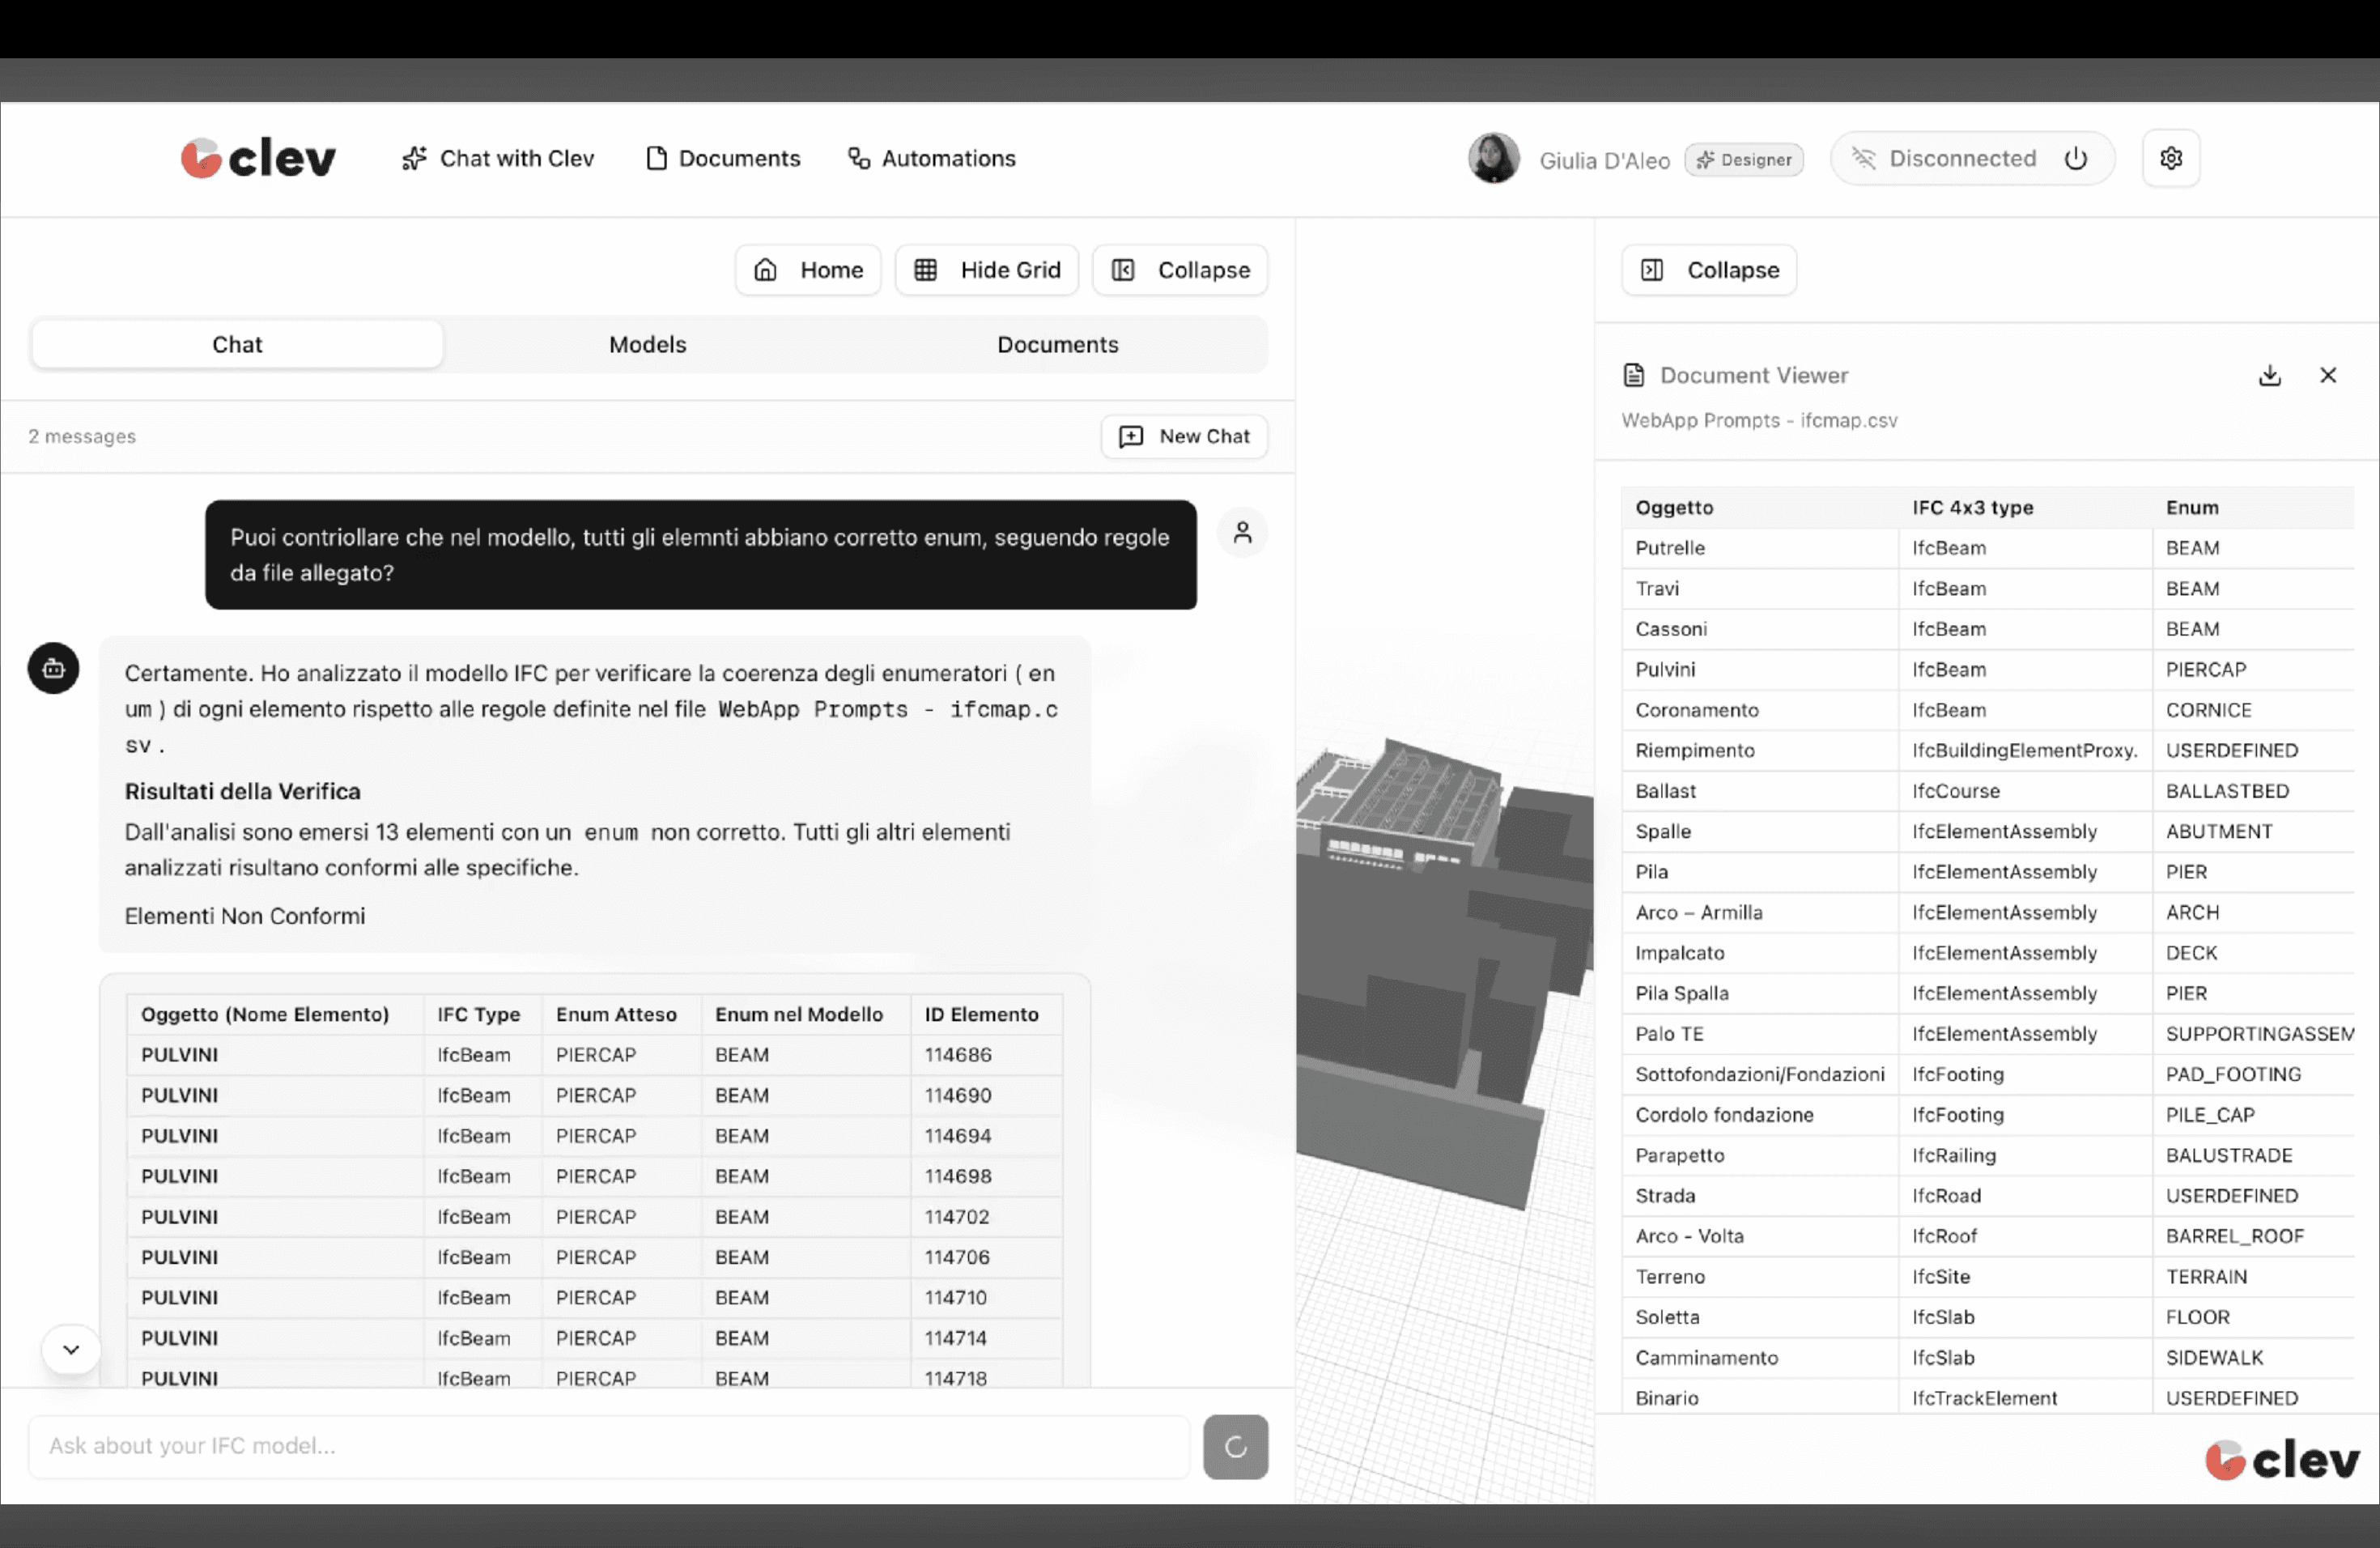Start a New Chat
Image resolution: width=2380 pixels, height=1548 pixels.
[1184, 436]
